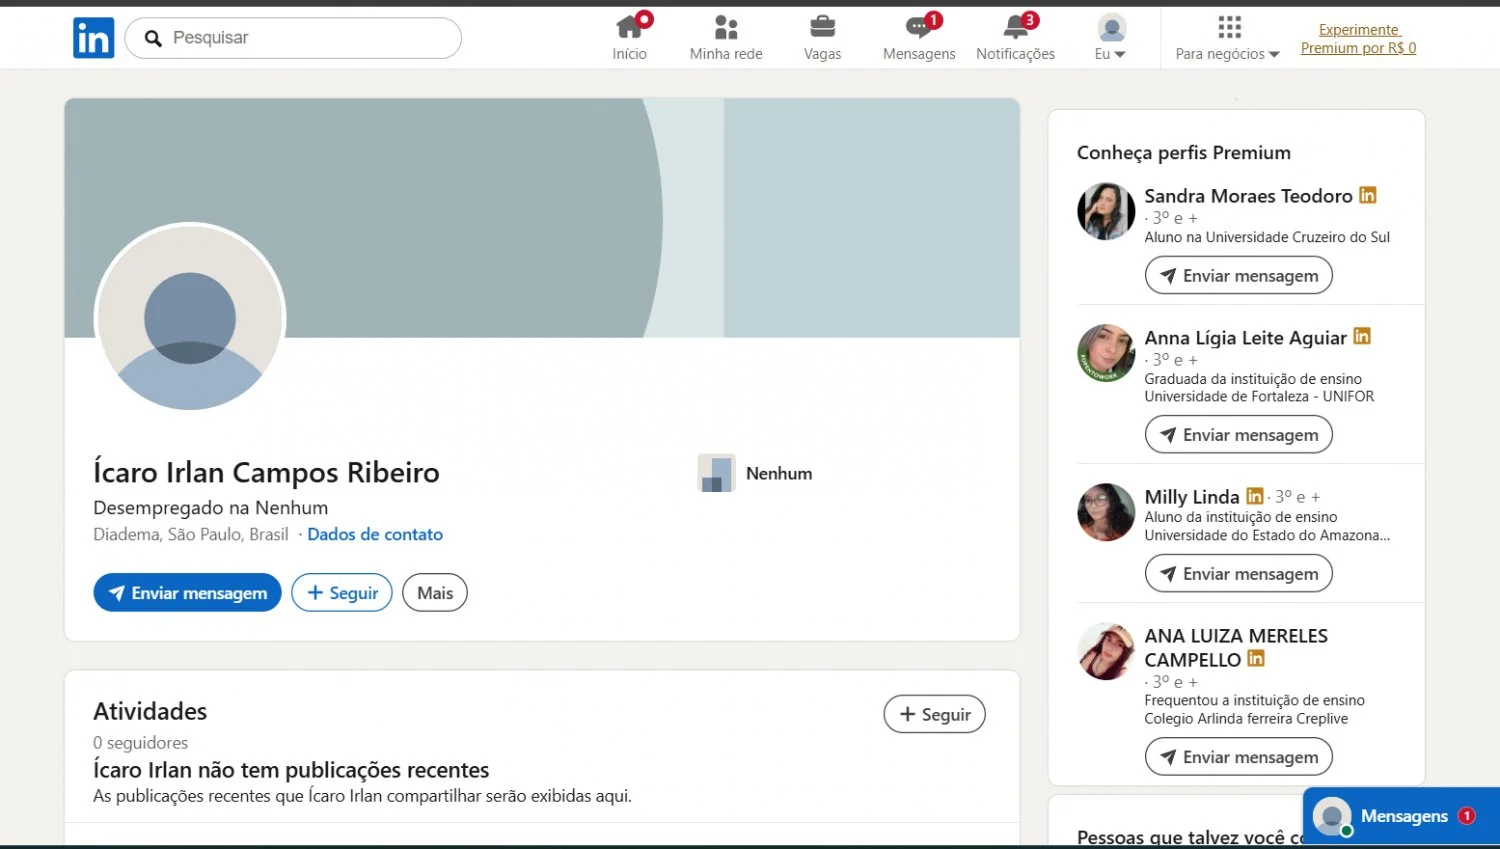Toggle Seguir in the Atividades section
The height and width of the screenshot is (849, 1500).
click(934, 714)
